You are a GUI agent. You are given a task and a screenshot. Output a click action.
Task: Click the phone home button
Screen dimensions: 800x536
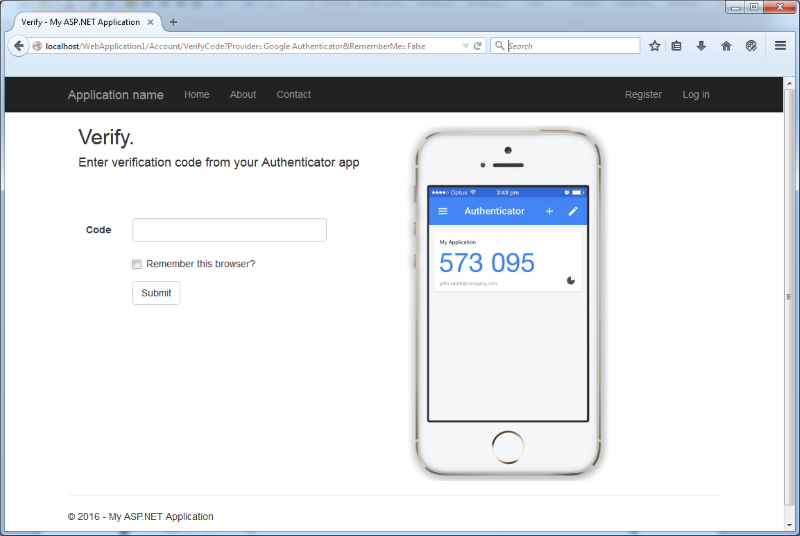(508, 447)
